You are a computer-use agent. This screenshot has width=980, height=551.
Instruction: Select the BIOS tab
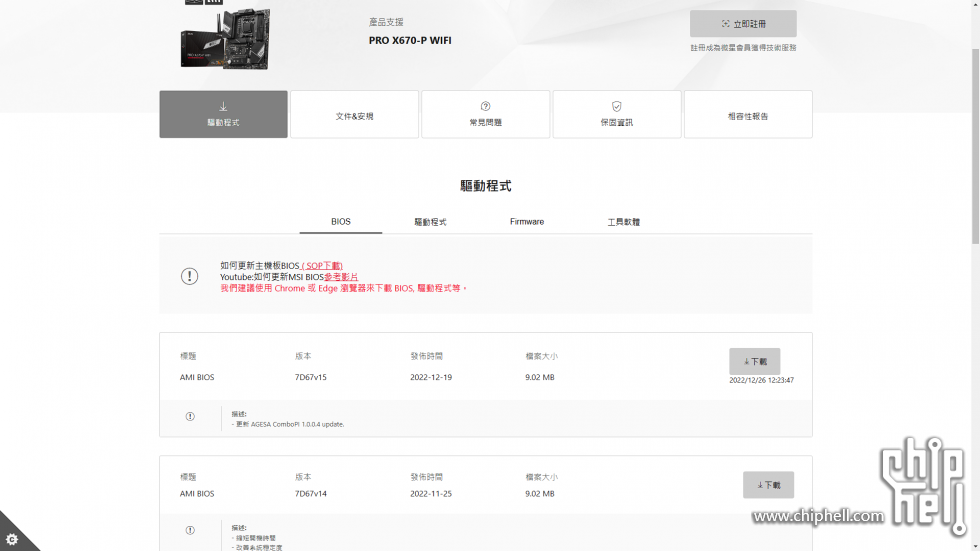coord(341,222)
